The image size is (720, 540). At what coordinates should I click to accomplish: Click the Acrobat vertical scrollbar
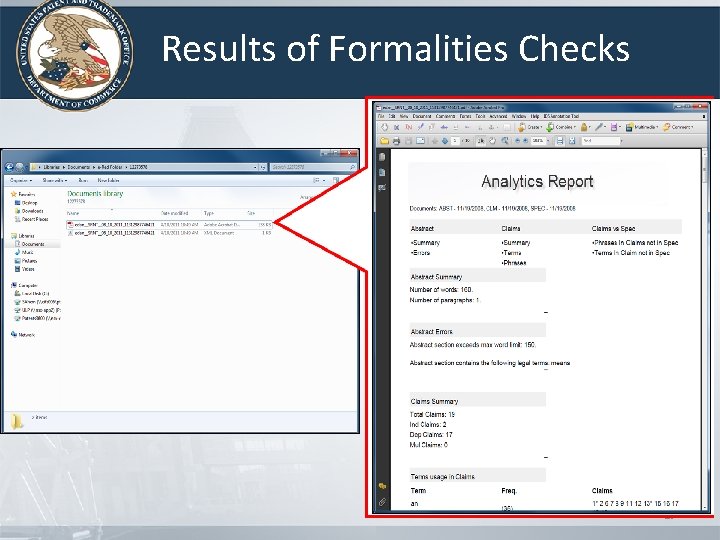(x=705, y=329)
